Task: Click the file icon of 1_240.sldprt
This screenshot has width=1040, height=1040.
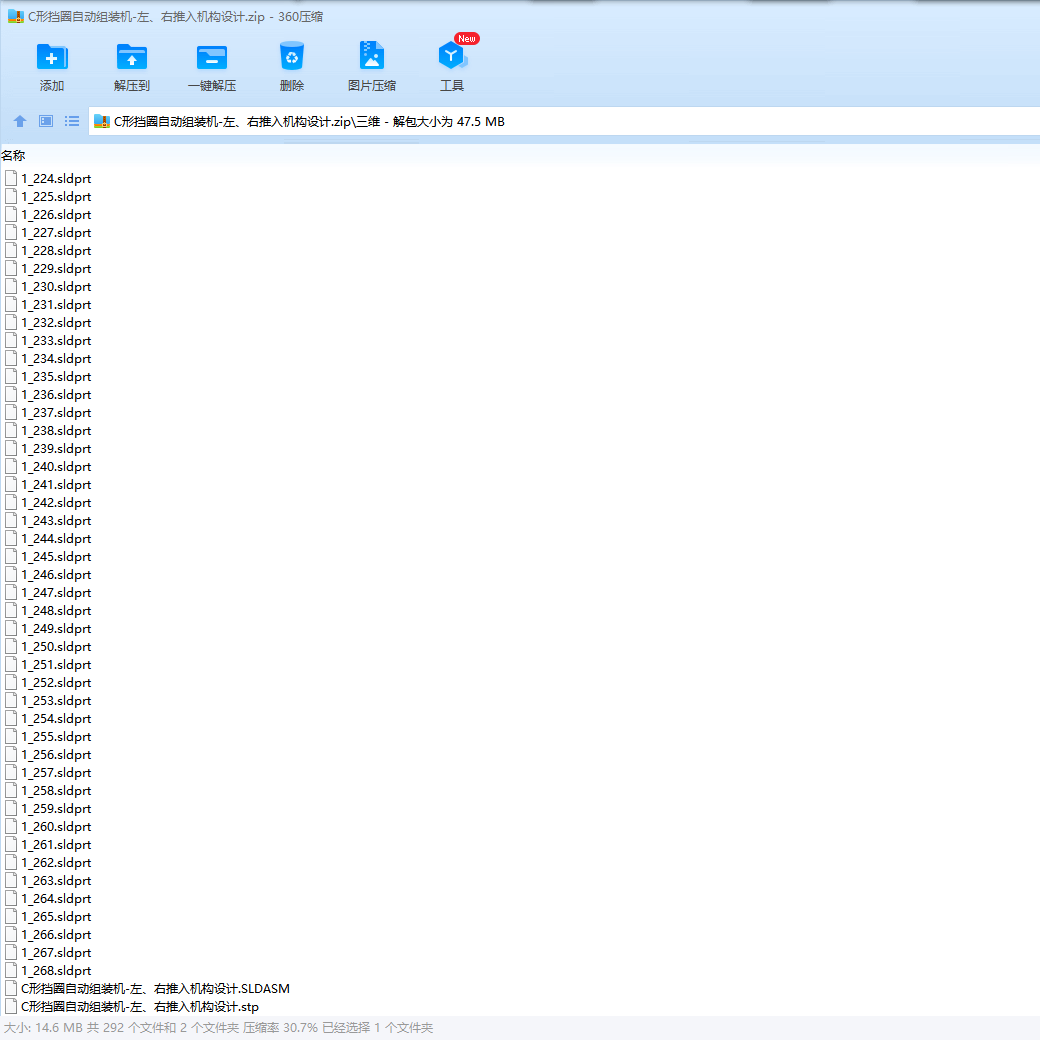Action: [x=11, y=466]
